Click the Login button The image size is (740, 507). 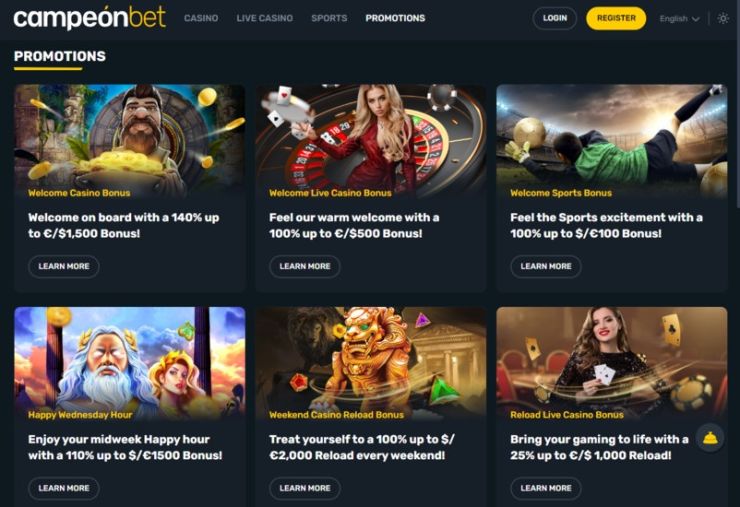[x=555, y=18]
